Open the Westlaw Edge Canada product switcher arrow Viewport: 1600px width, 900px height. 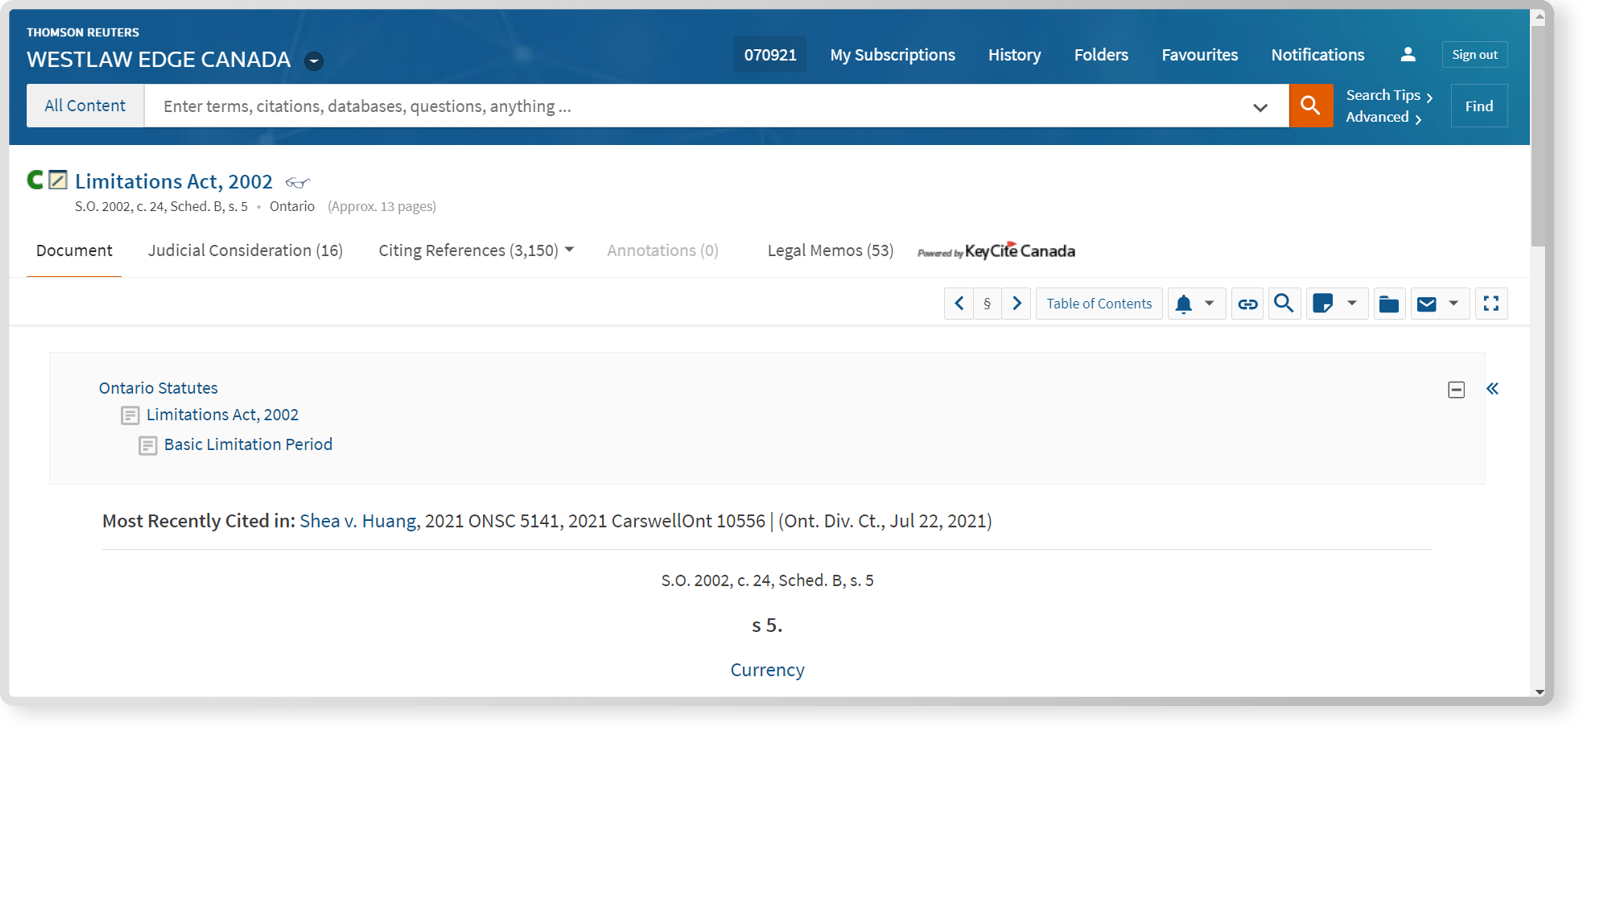coord(314,61)
